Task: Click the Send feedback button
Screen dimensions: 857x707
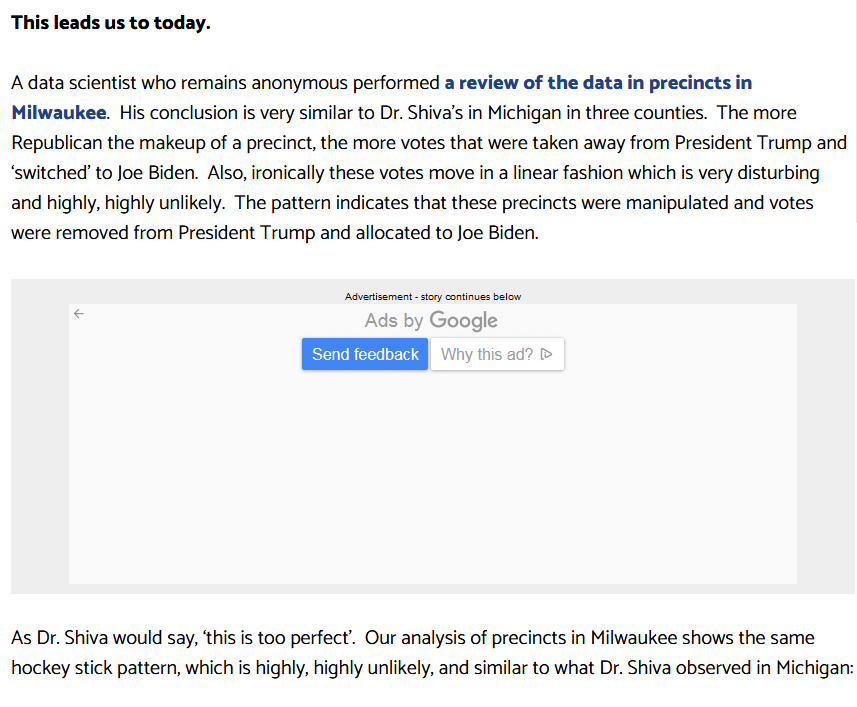Action: (365, 354)
